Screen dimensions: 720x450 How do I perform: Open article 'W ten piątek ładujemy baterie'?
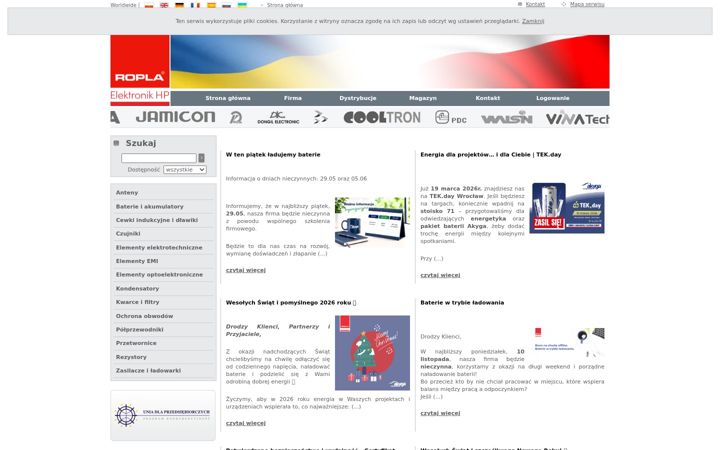pos(273,155)
